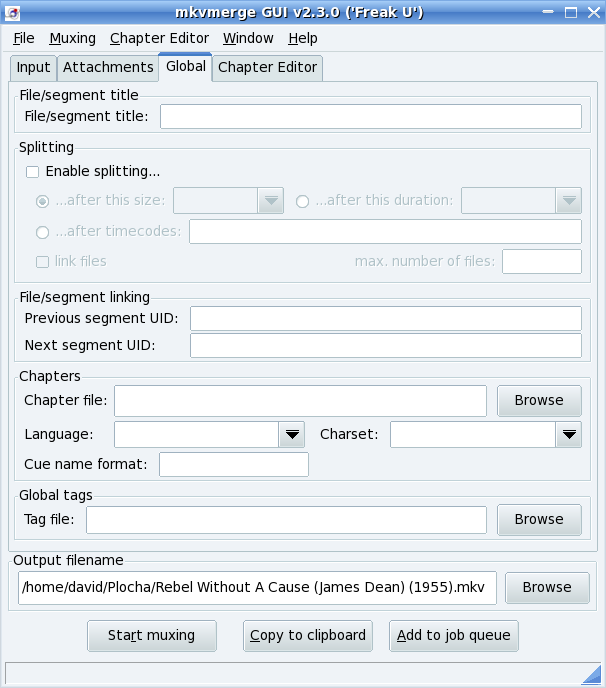Expand the after this duration dropdown arrow

pyautogui.click(x=569, y=201)
